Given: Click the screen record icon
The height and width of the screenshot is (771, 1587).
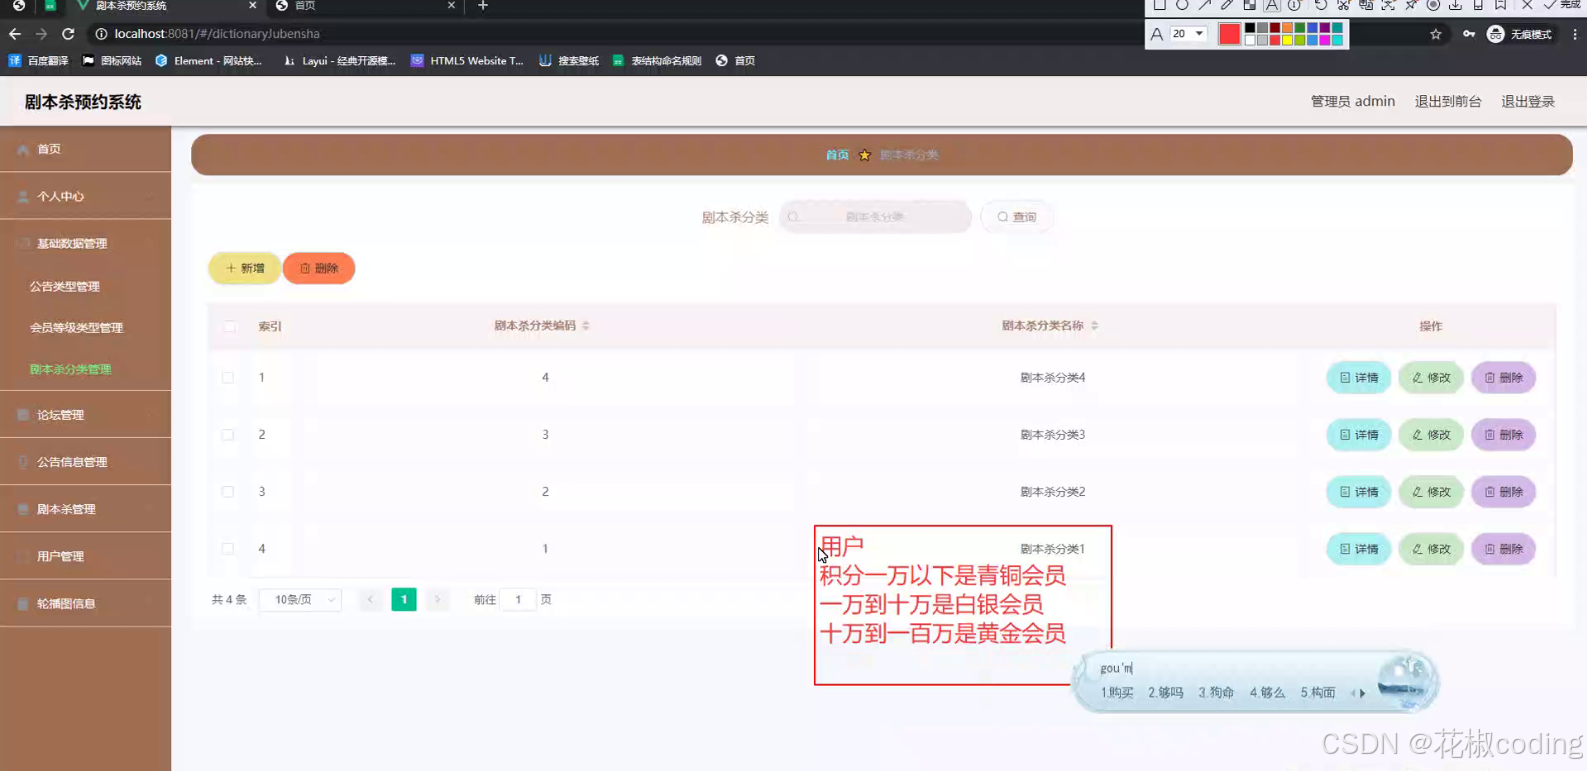Looking at the screenshot, I should point(1433,5).
